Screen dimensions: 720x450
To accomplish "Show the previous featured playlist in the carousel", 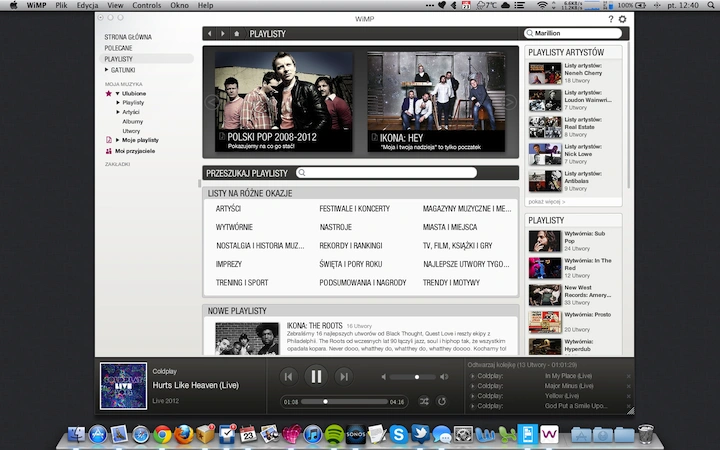I will 212,102.
